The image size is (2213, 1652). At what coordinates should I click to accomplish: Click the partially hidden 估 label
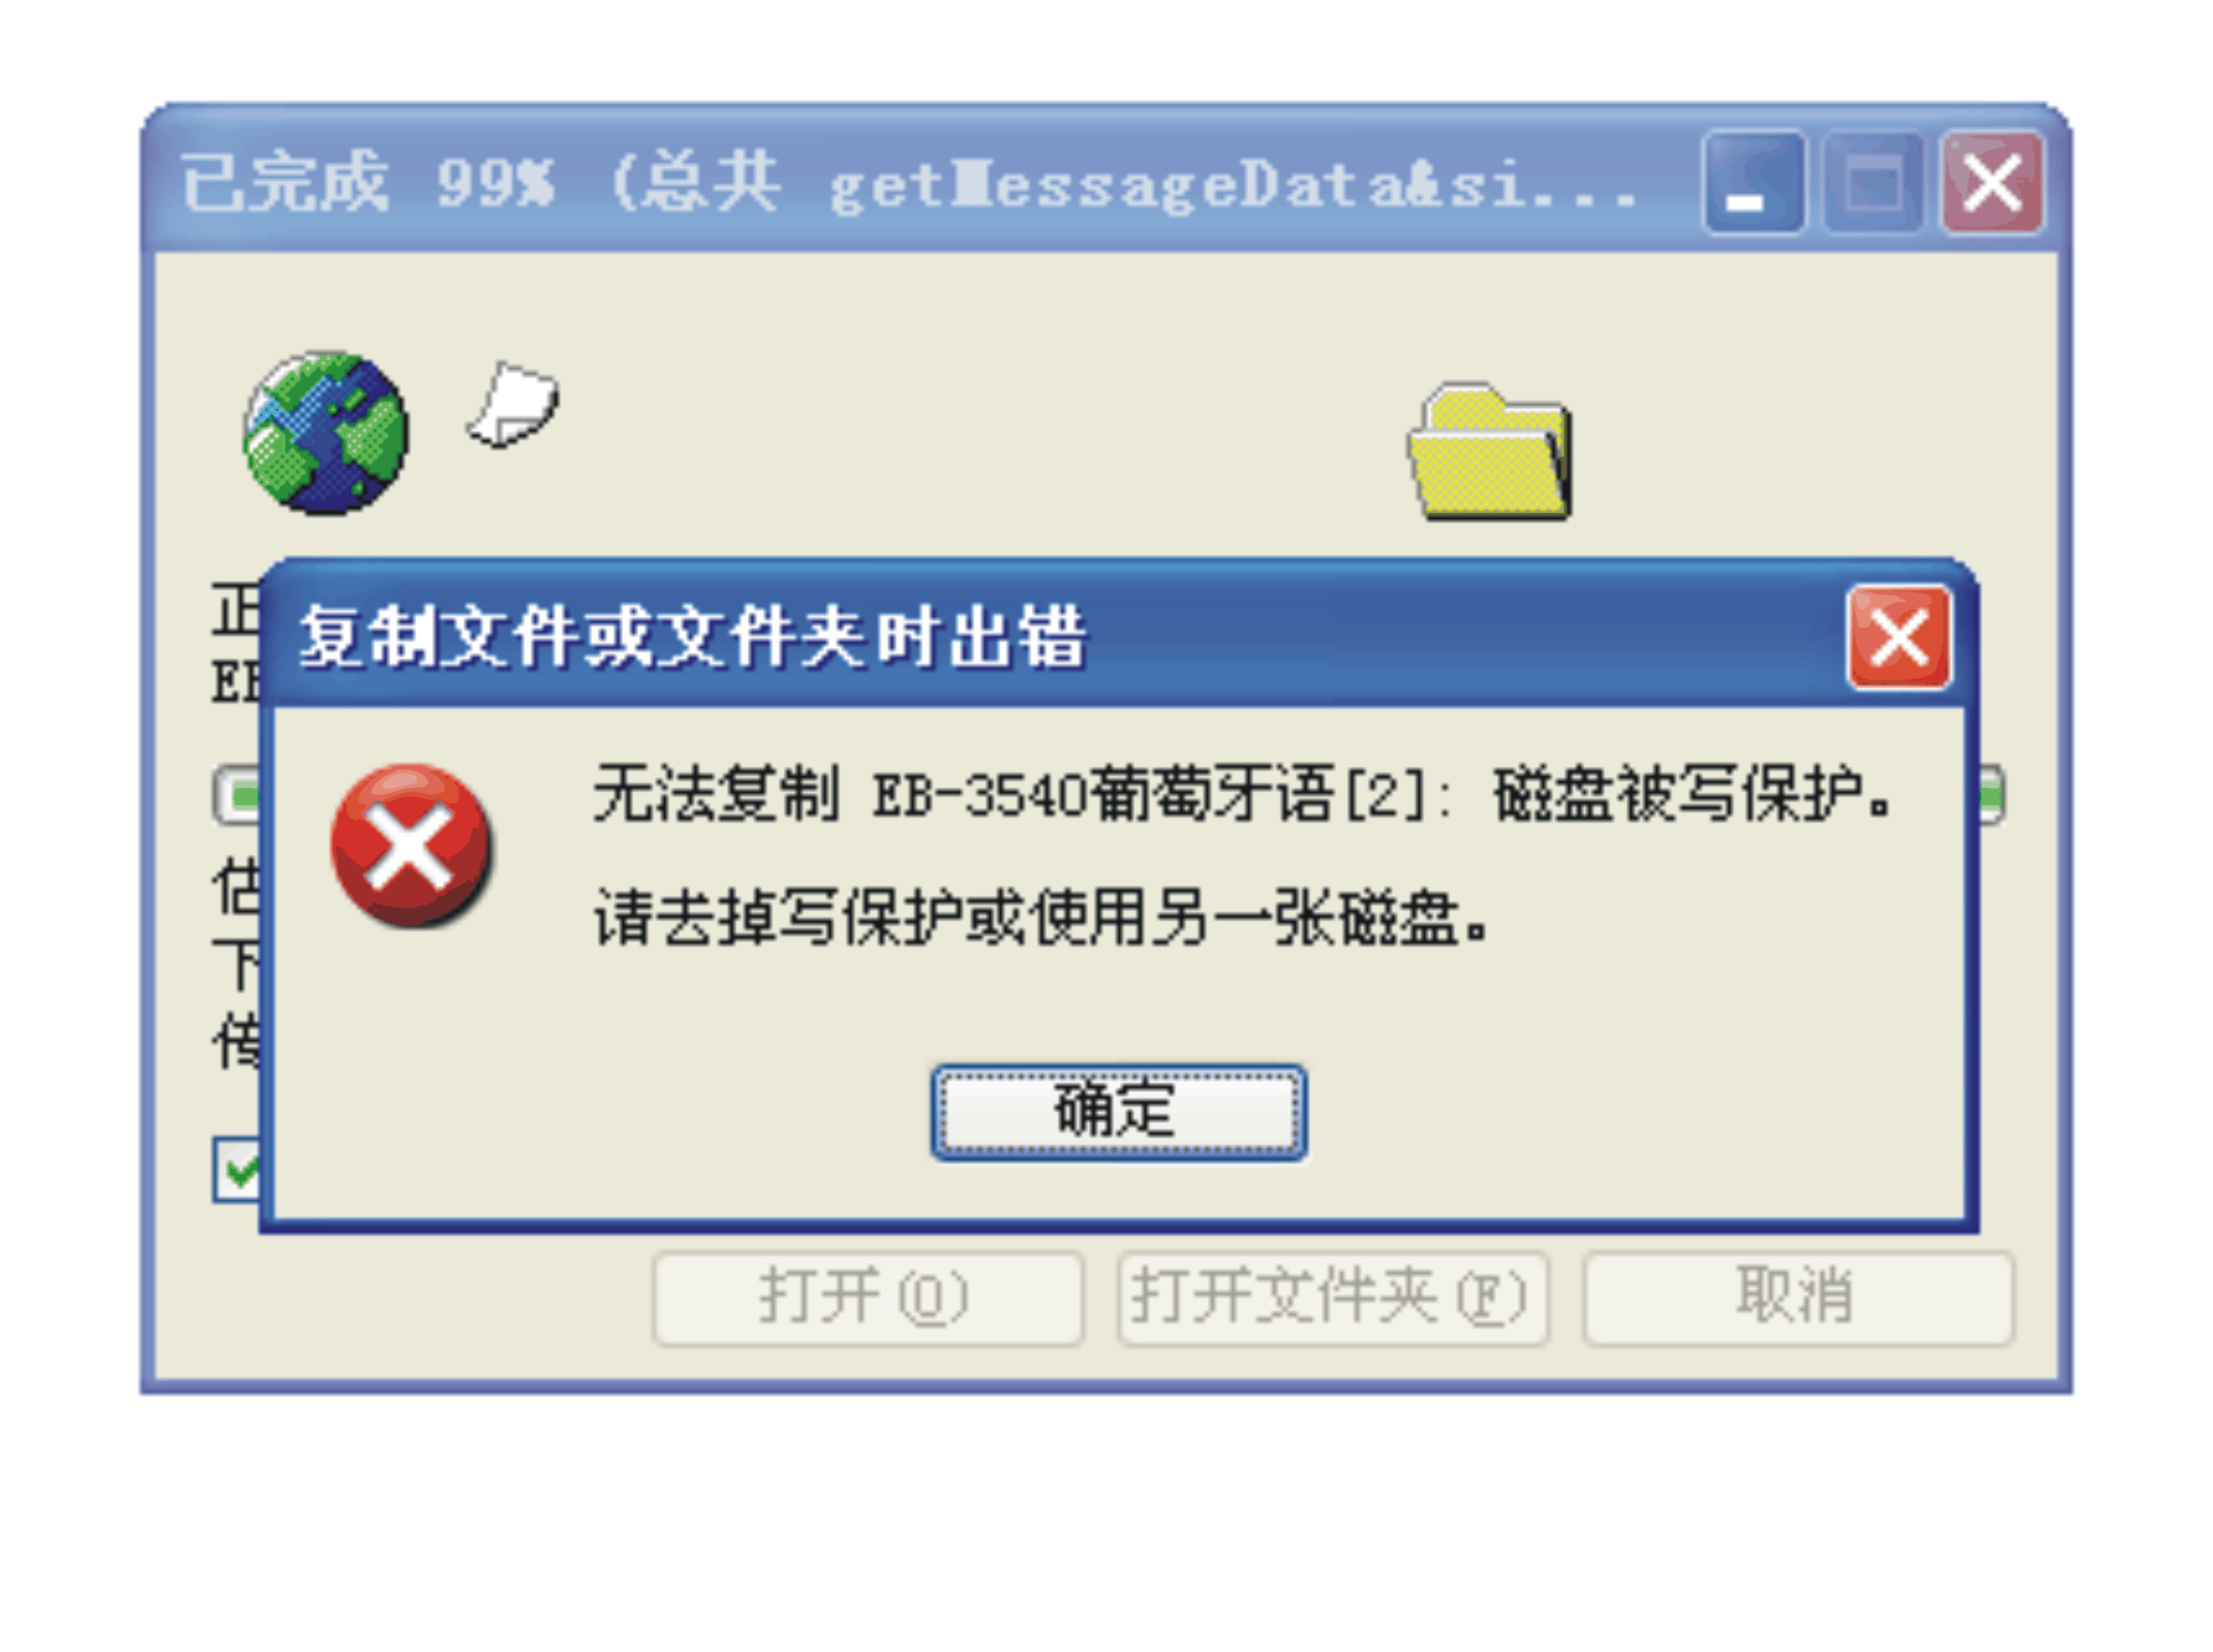237,887
